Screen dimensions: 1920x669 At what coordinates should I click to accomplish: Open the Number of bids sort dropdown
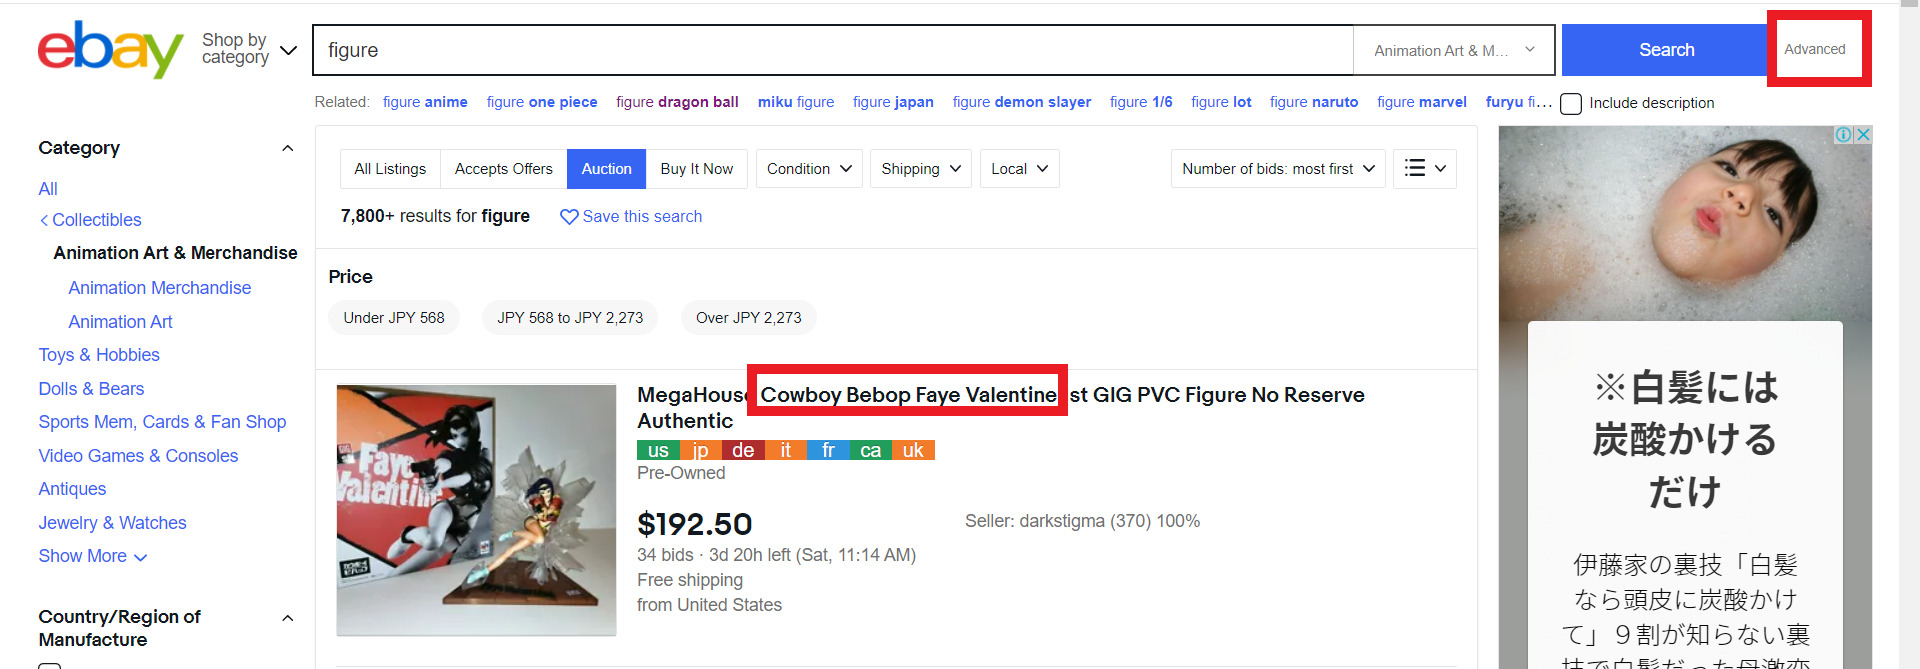[1278, 169]
